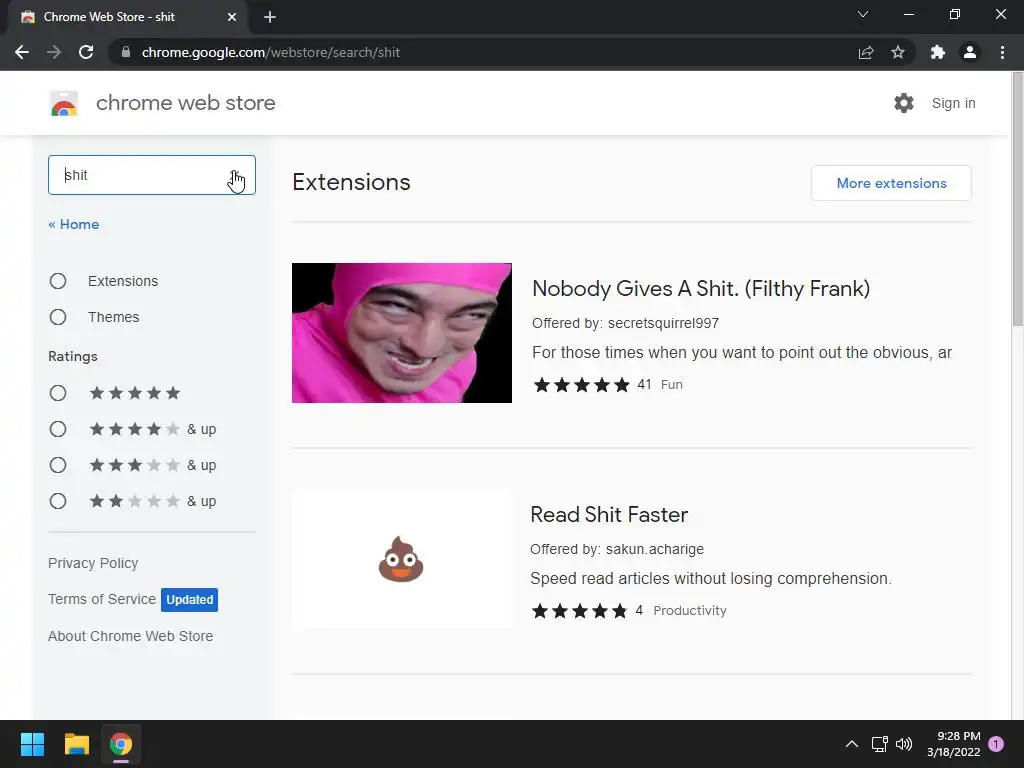Open volume control tray icon
The height and width of the screenshot is (768, 1024).
[x=904, y=744]
